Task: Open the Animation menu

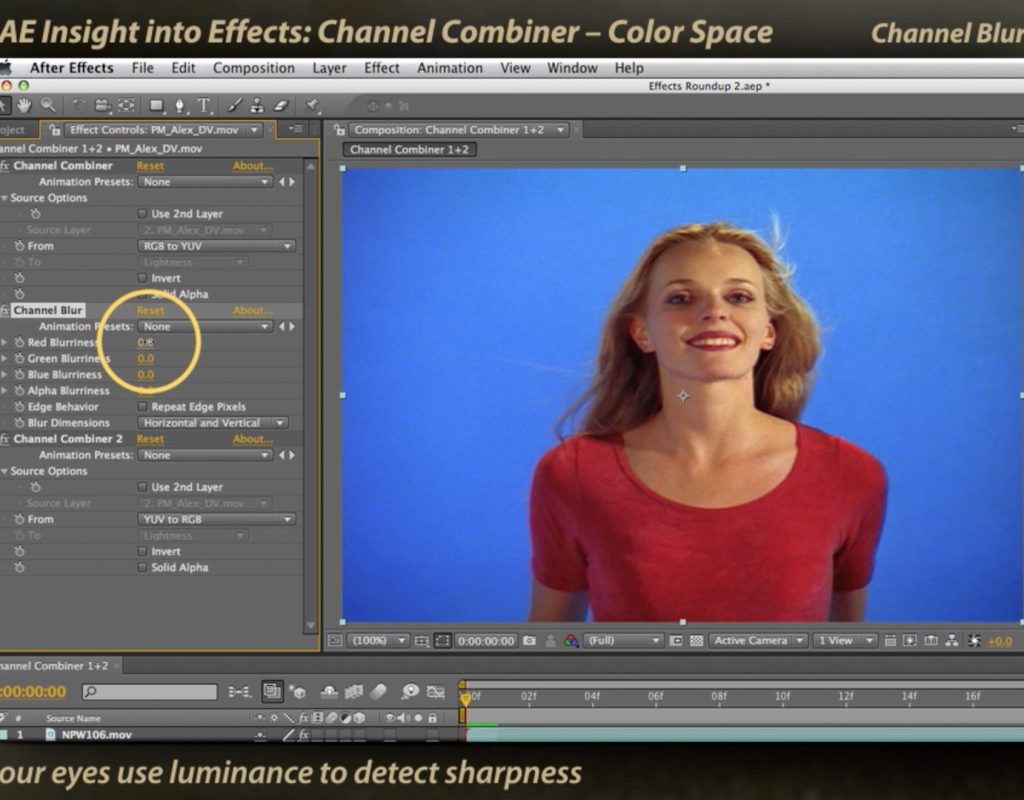Action: point(450,68)
